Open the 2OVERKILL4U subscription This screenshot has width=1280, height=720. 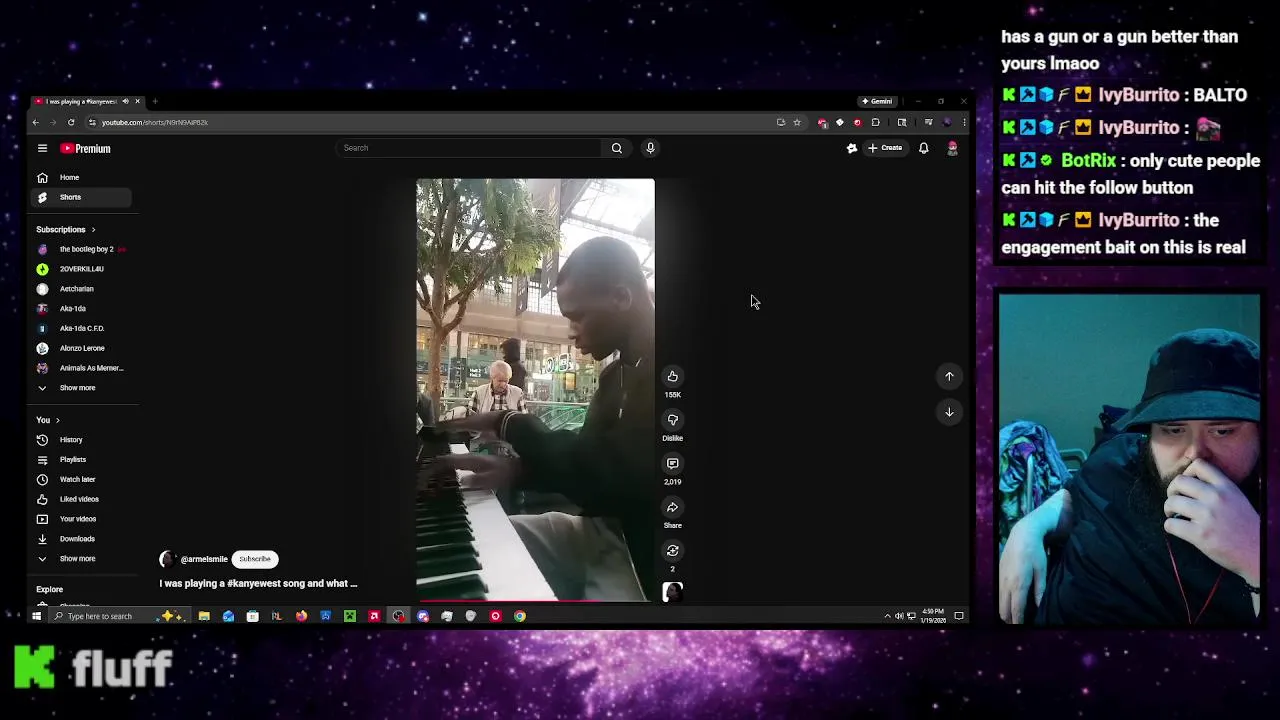coord(82,269)
